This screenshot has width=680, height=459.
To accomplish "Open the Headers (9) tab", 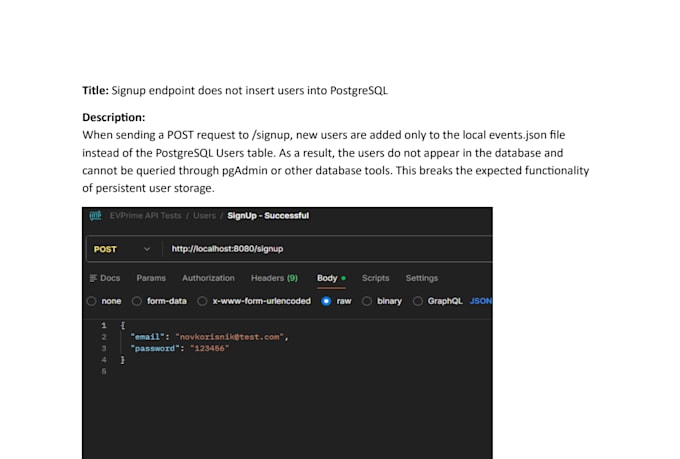I will 275,278.
